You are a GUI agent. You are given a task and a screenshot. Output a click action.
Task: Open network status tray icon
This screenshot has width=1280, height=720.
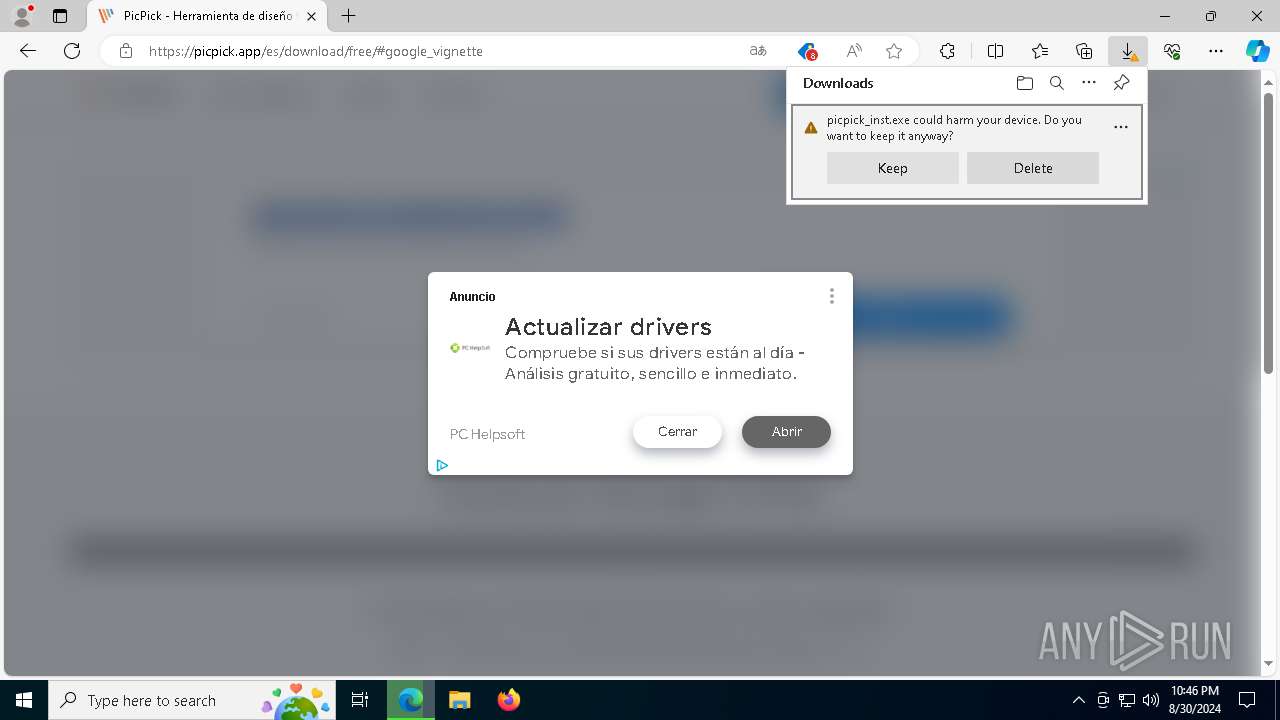(x=1126, y=700)
